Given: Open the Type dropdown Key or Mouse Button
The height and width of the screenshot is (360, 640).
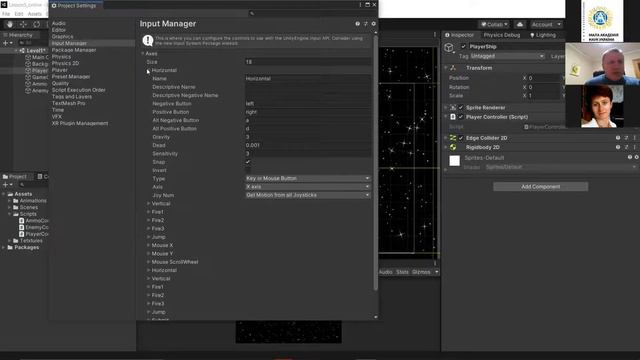Looking at the screenshot, I should click(x=308, y=178).
